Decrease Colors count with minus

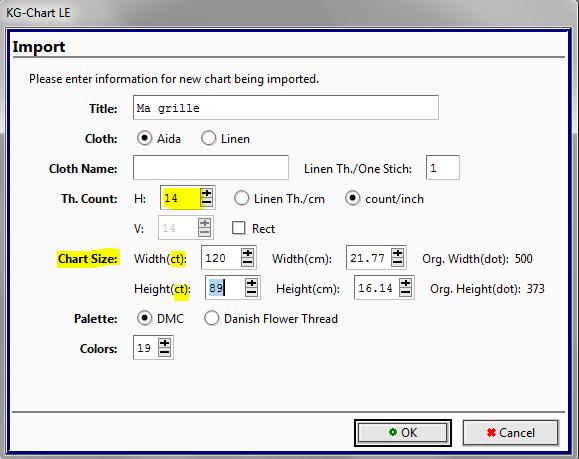pyautogui.click(x=164, y=352)
